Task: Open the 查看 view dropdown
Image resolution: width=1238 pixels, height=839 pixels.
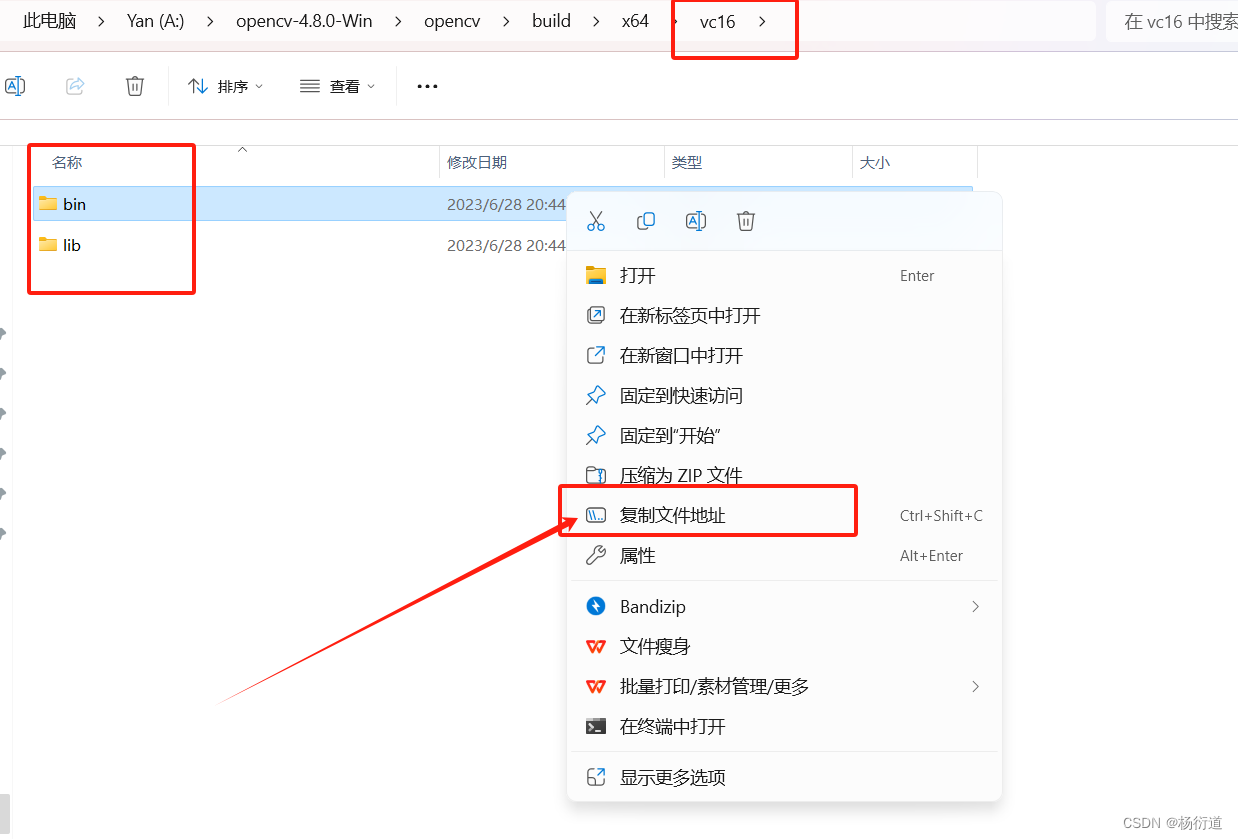Action: [338, 86]
